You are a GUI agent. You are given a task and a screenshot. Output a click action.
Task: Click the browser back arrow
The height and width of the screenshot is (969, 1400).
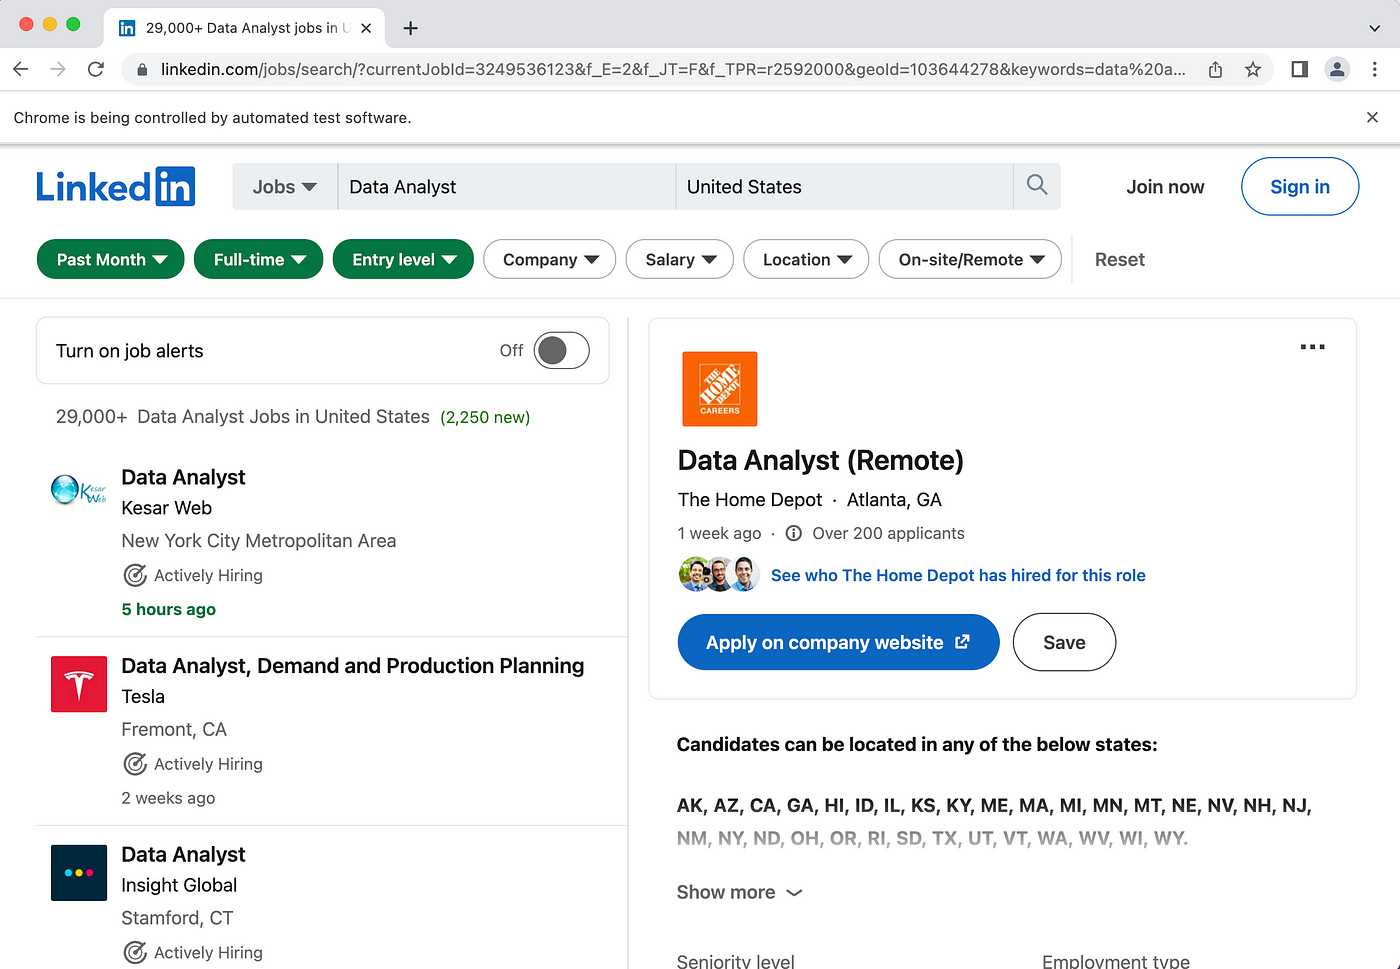point(21,69)
